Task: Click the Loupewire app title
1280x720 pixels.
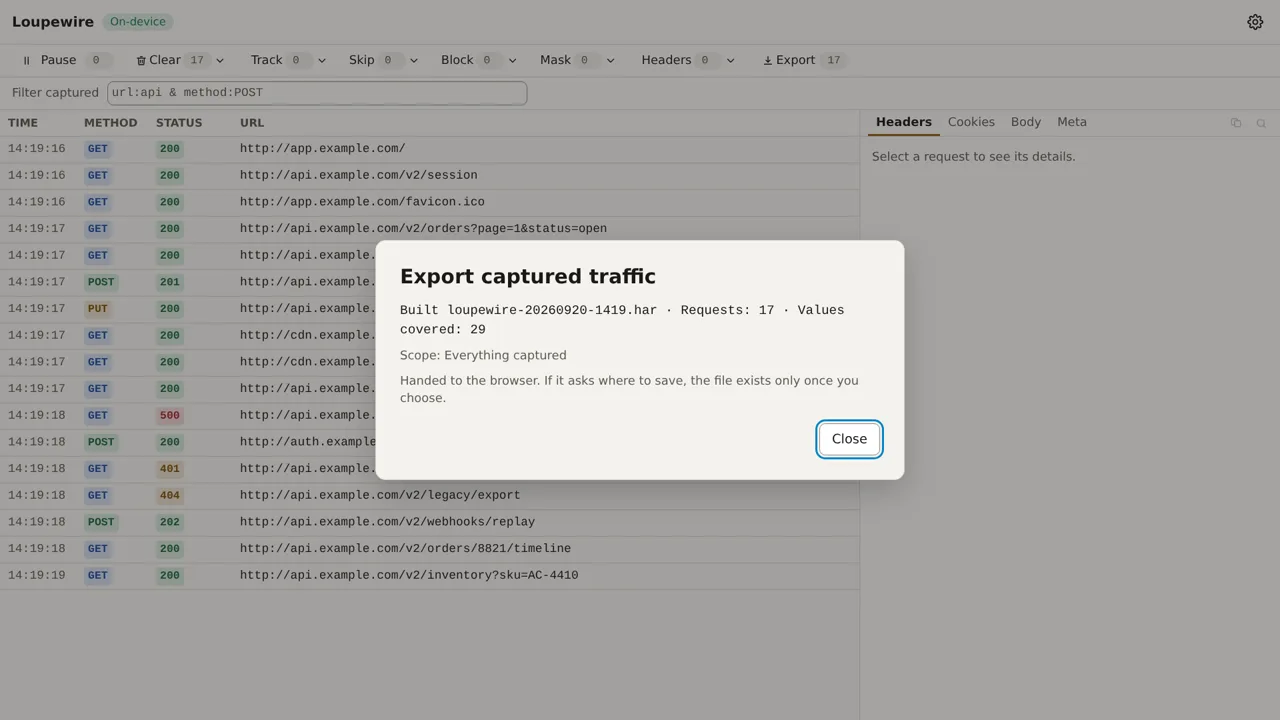Action: click(x=53, y=21)
